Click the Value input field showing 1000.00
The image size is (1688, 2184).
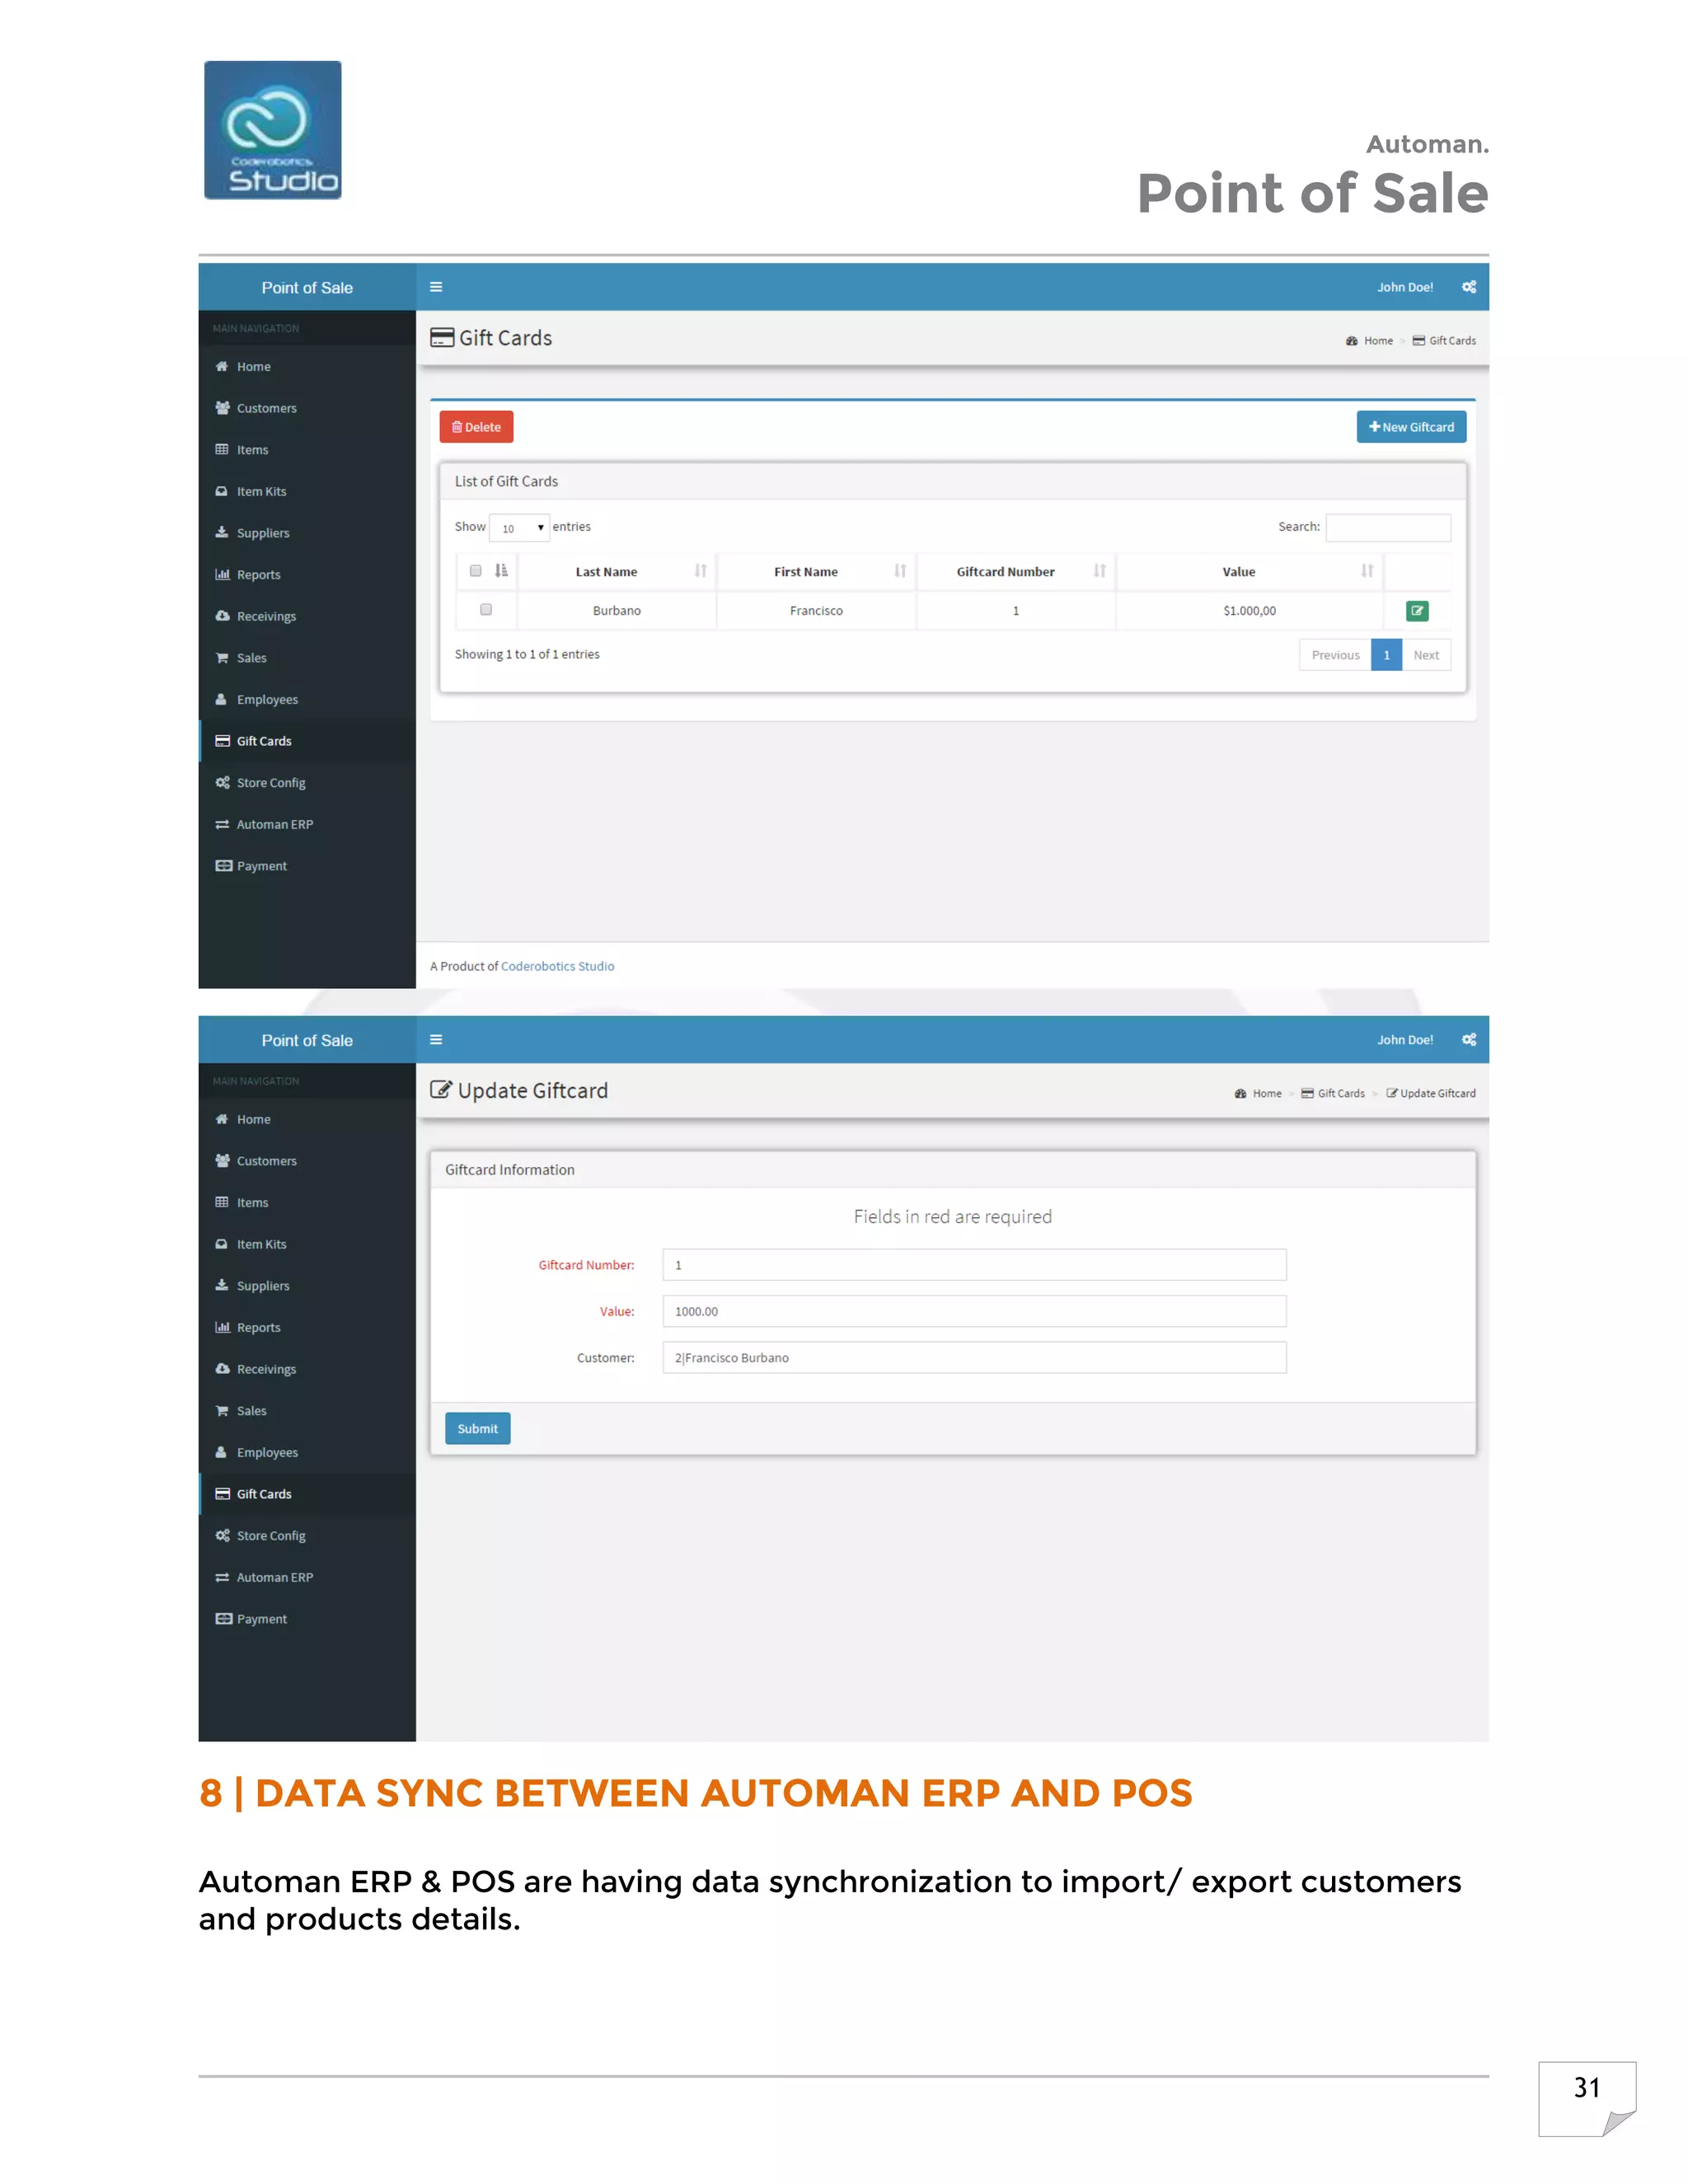[974, 1311]
